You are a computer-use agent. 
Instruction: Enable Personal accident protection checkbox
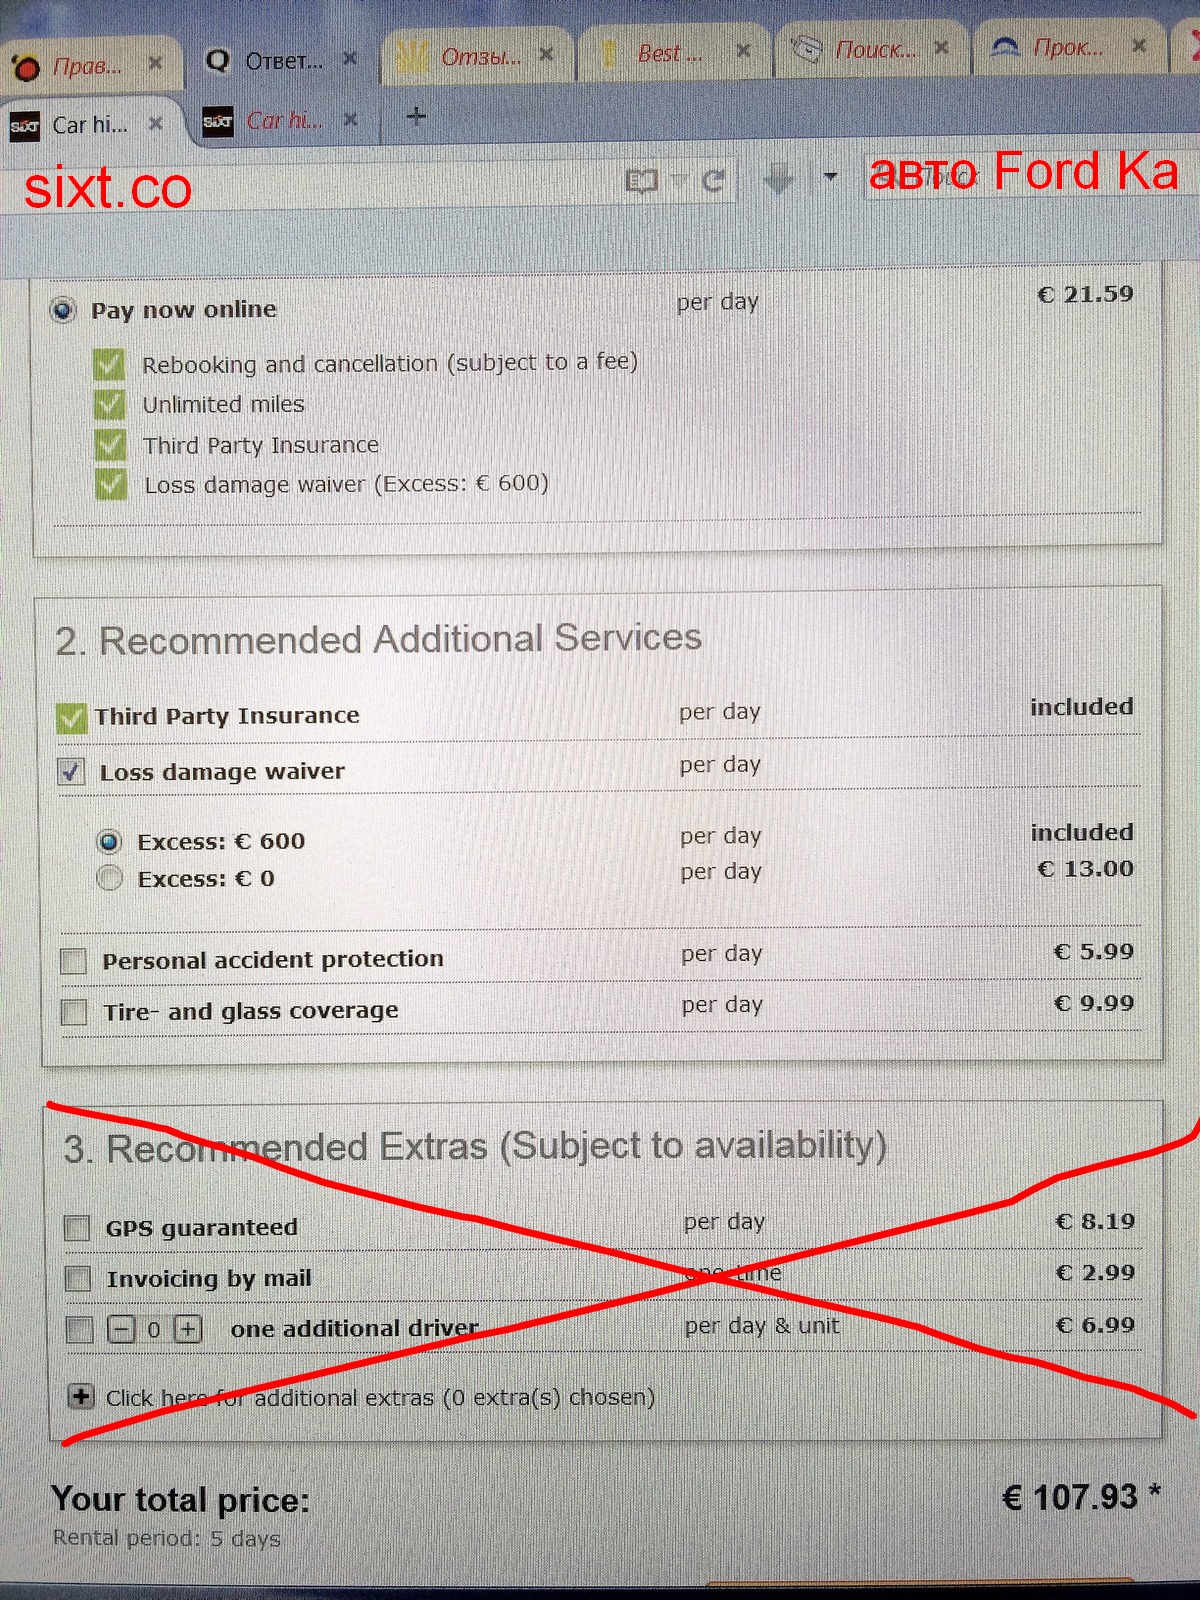[x=74, y=961]
